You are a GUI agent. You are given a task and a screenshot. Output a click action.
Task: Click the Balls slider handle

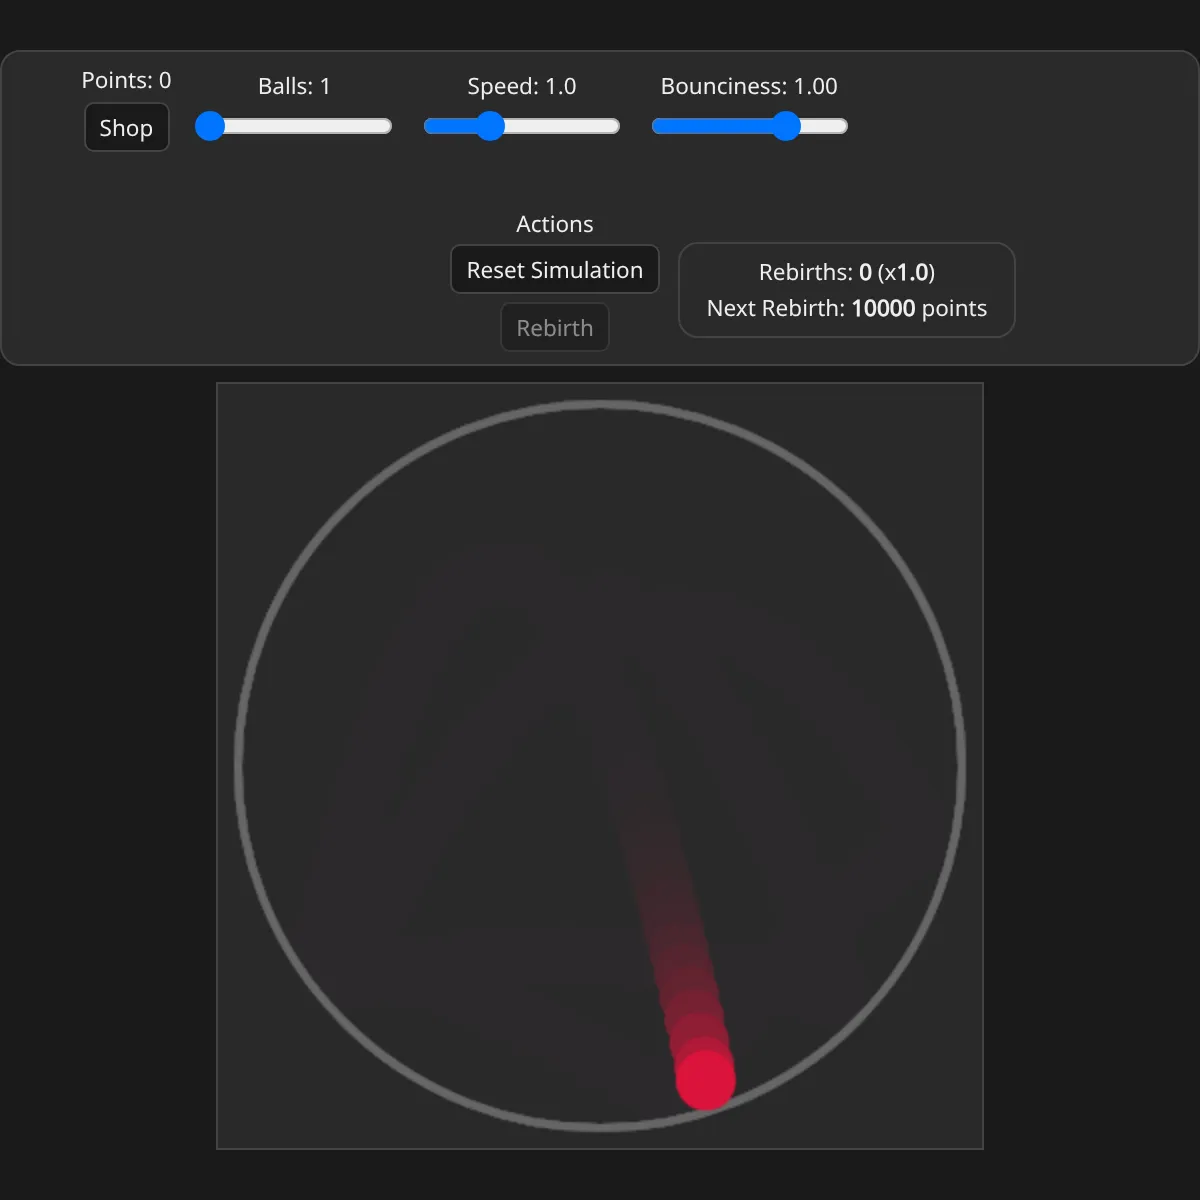[x=210, y=126]
